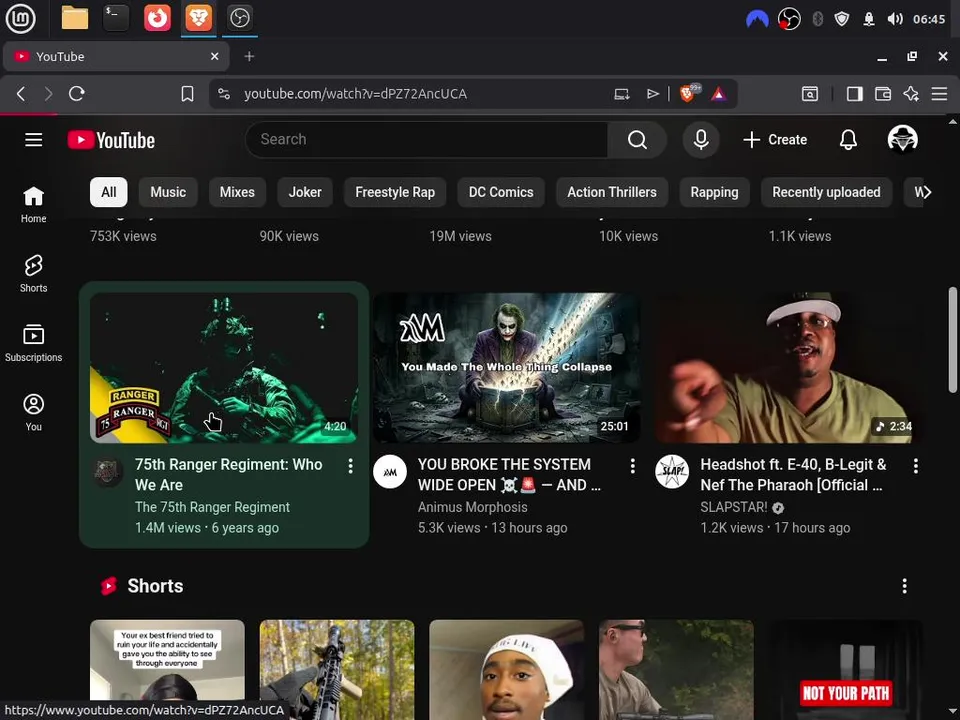Image resolution: width=960 pixels, height=720 pixels.
Task: Open SLAPSTAR! channel avatar
Action: 672,472
